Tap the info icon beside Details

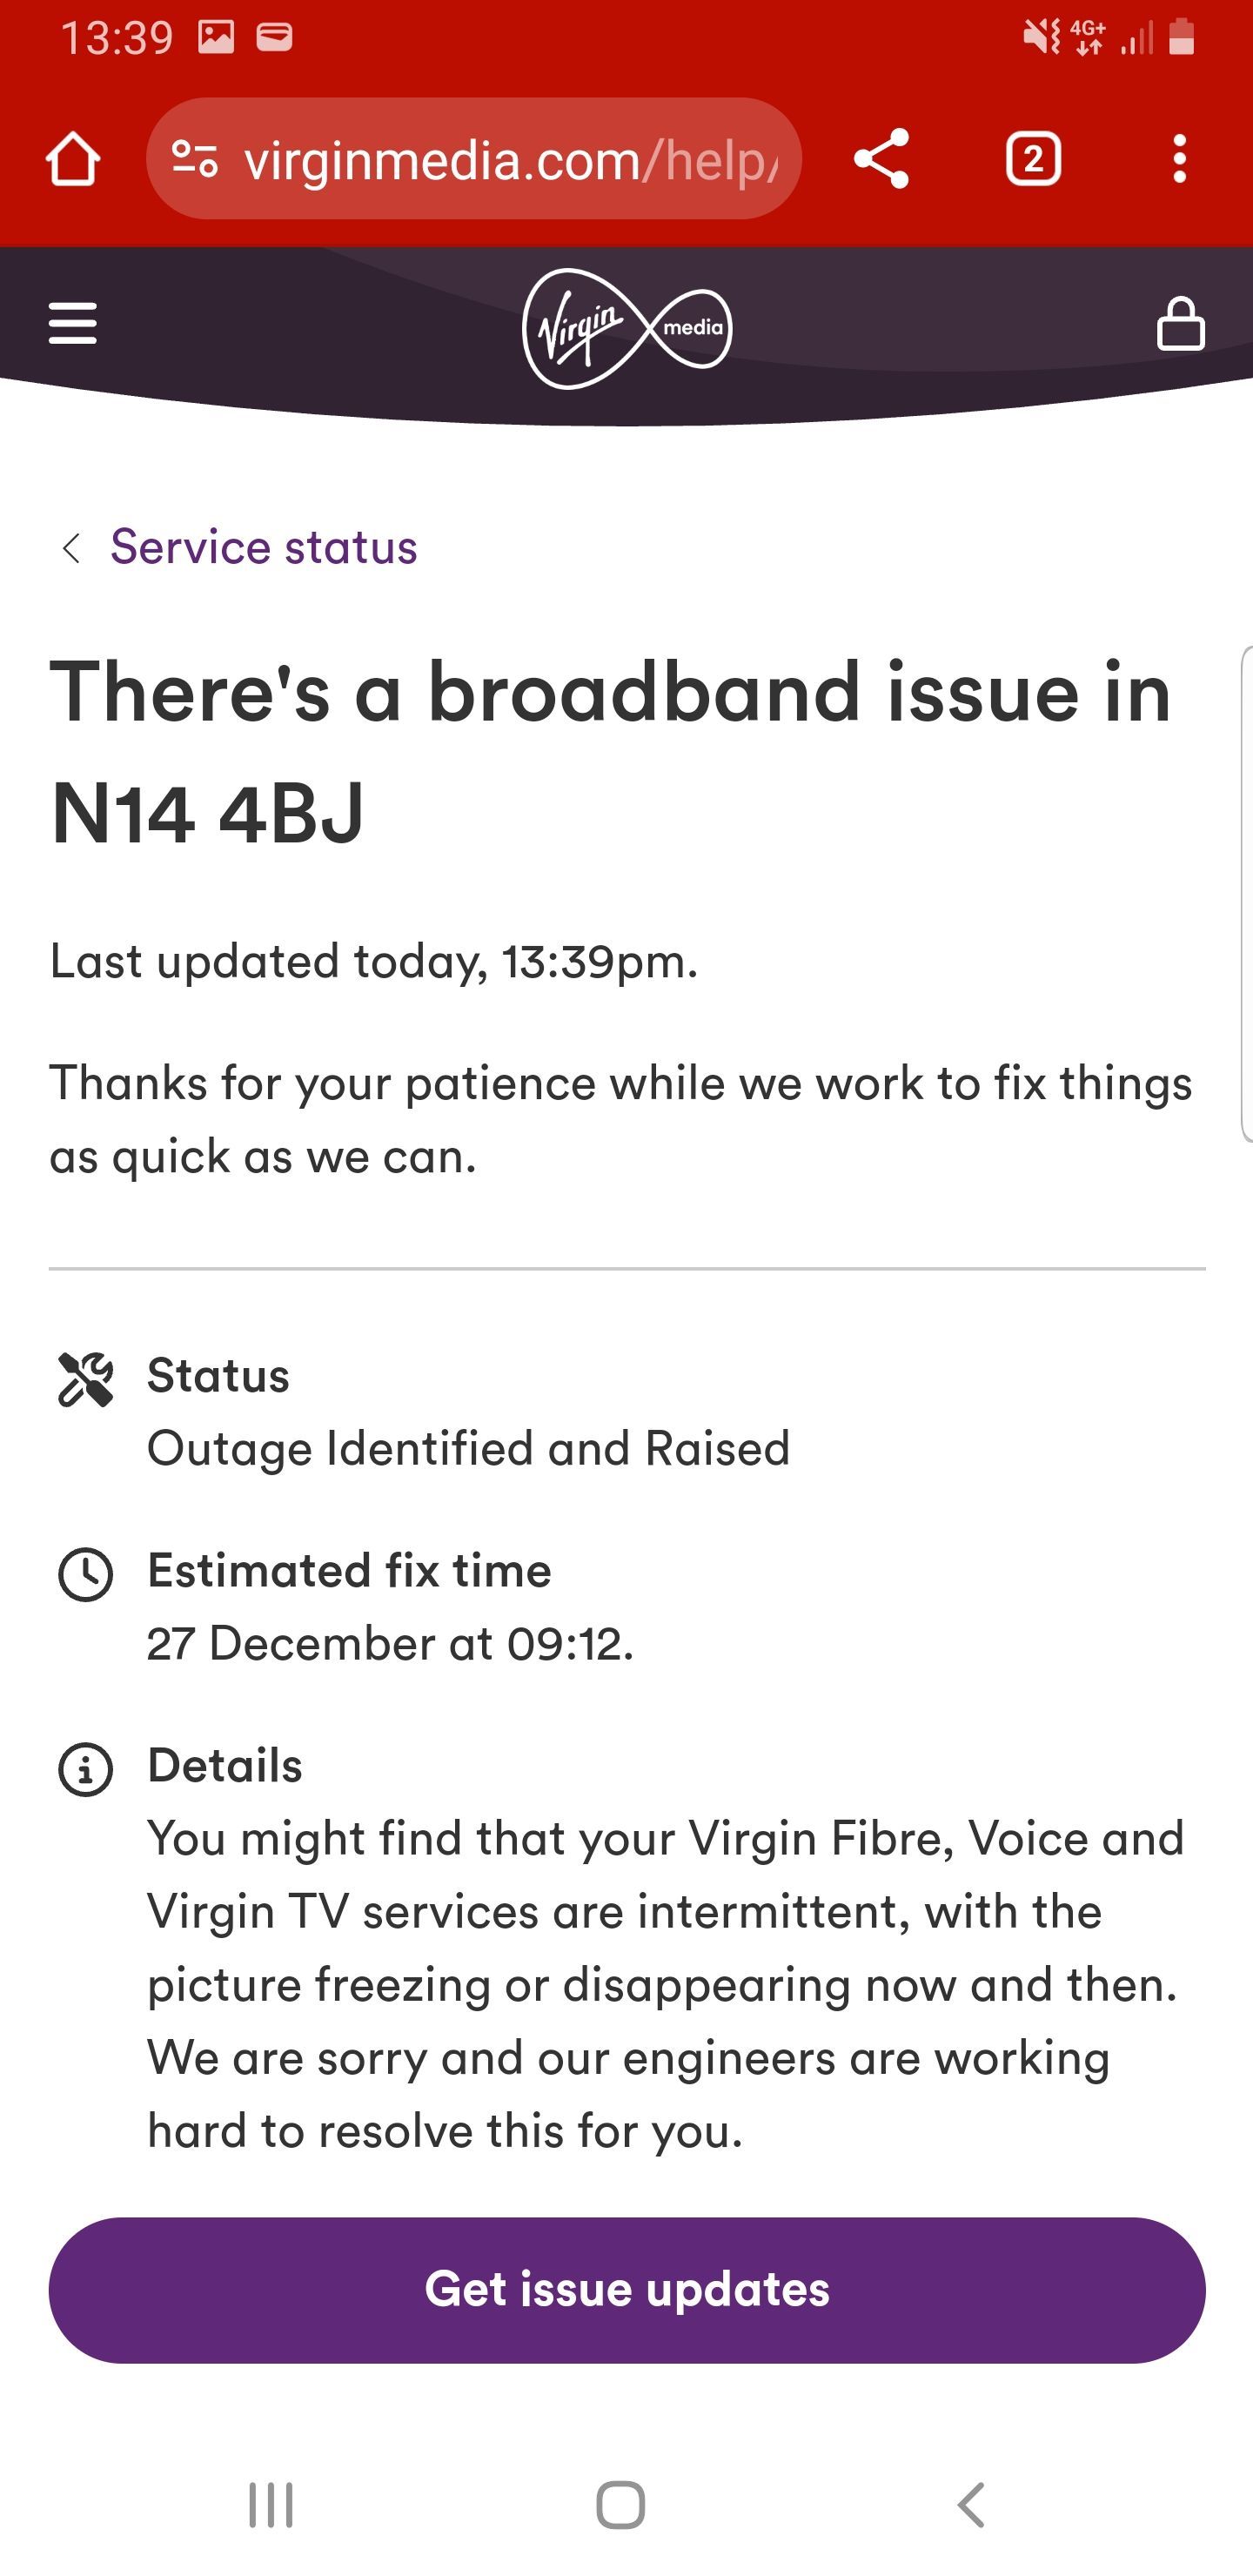coord(86,1770)
